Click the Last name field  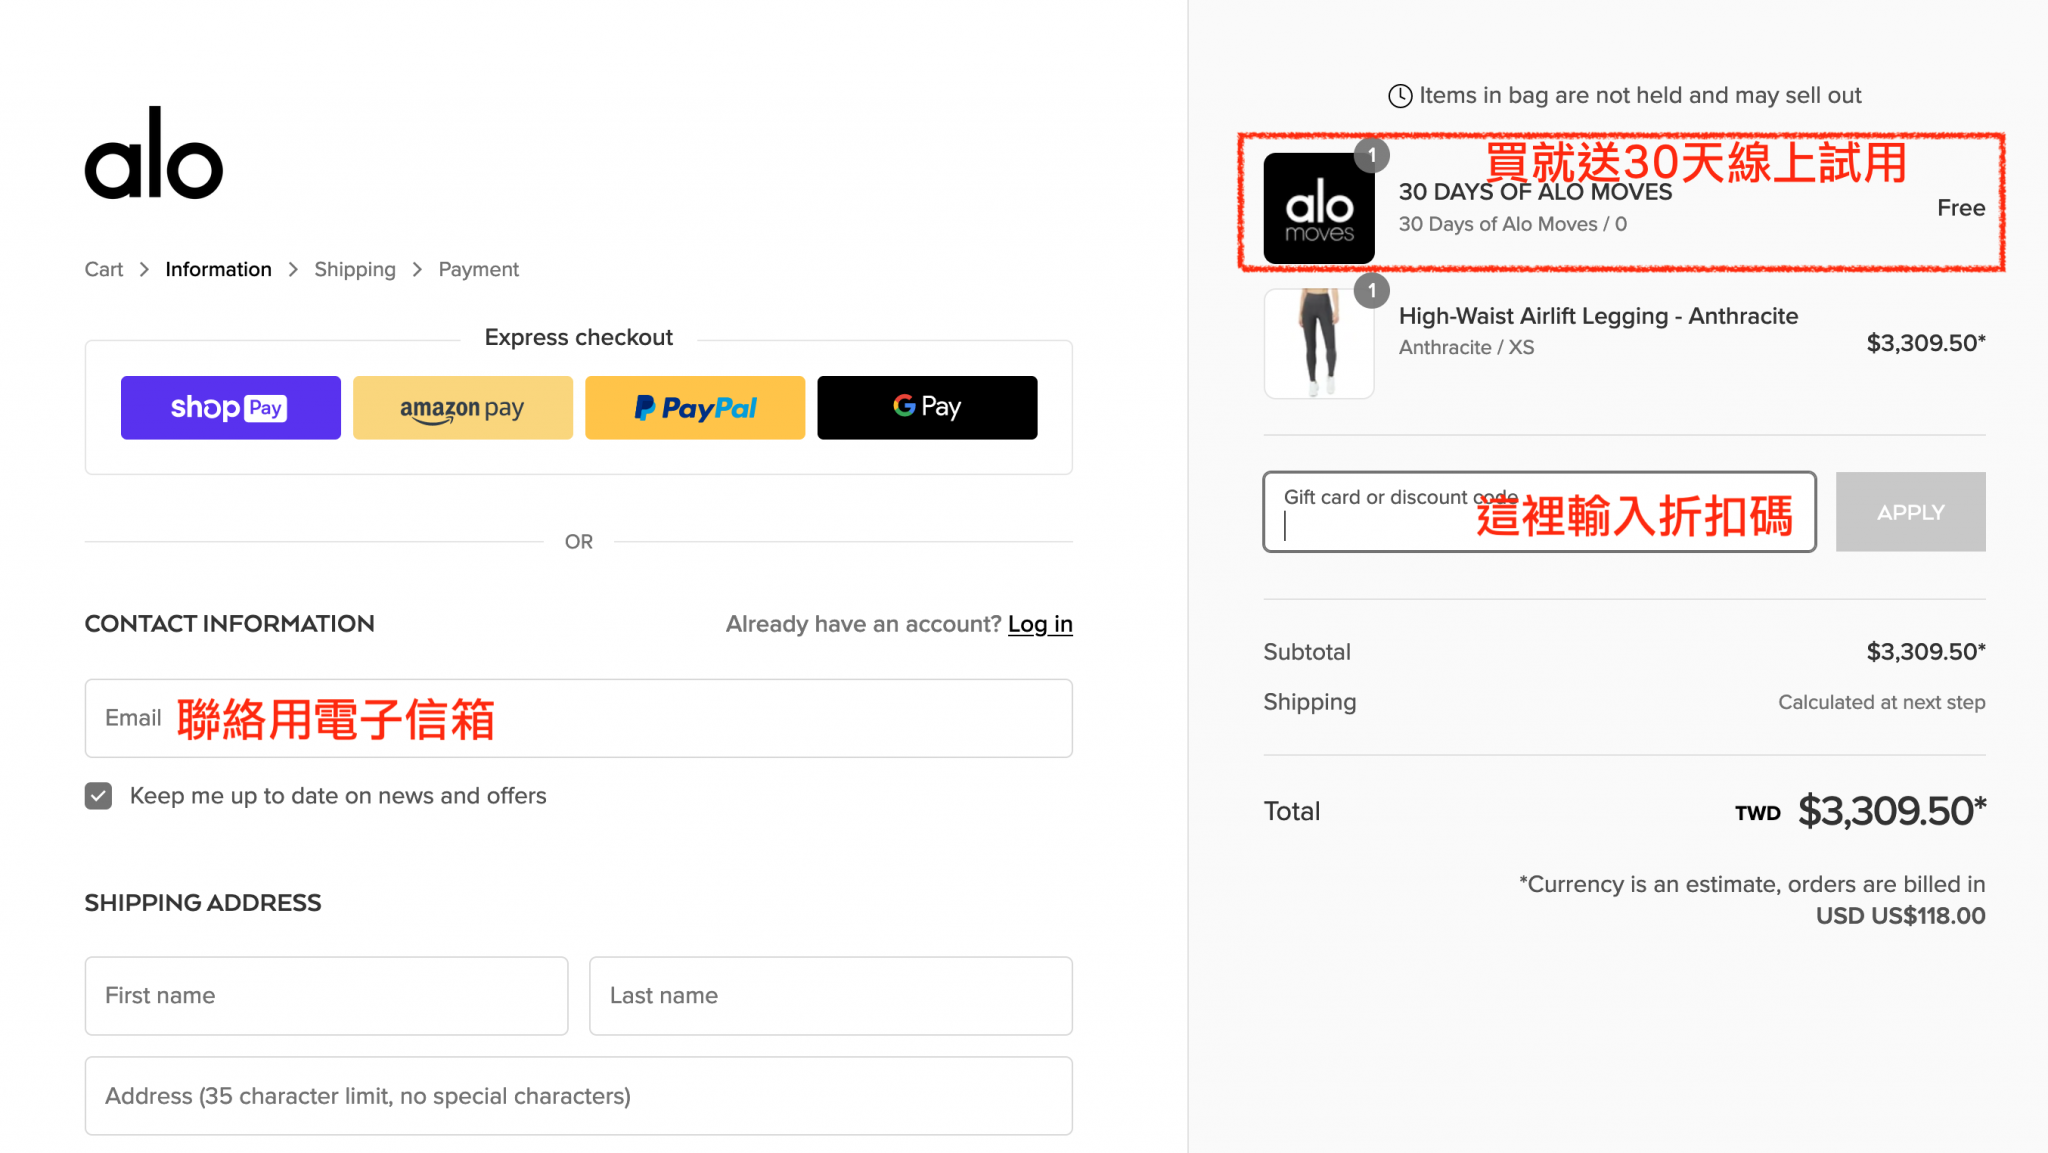(831, 995)
